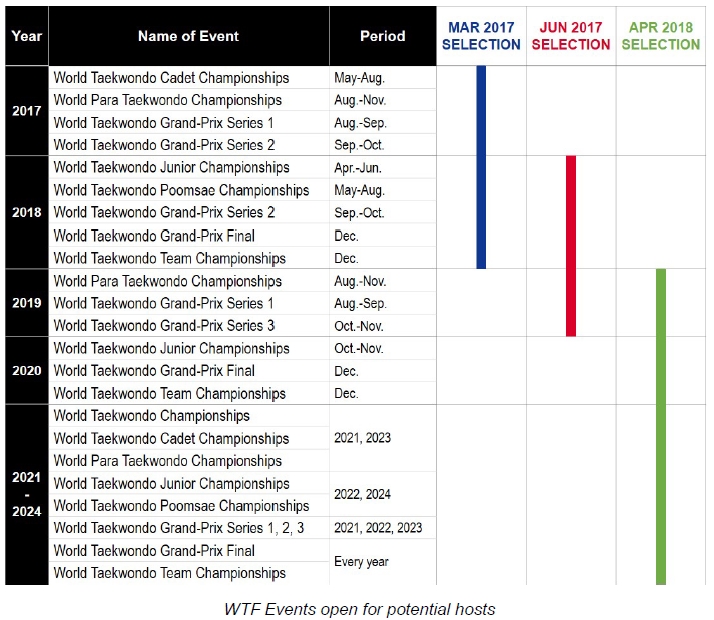Click the JUN 2017 SELECTION header
714x620 pixels.
[x=571, y=35]
